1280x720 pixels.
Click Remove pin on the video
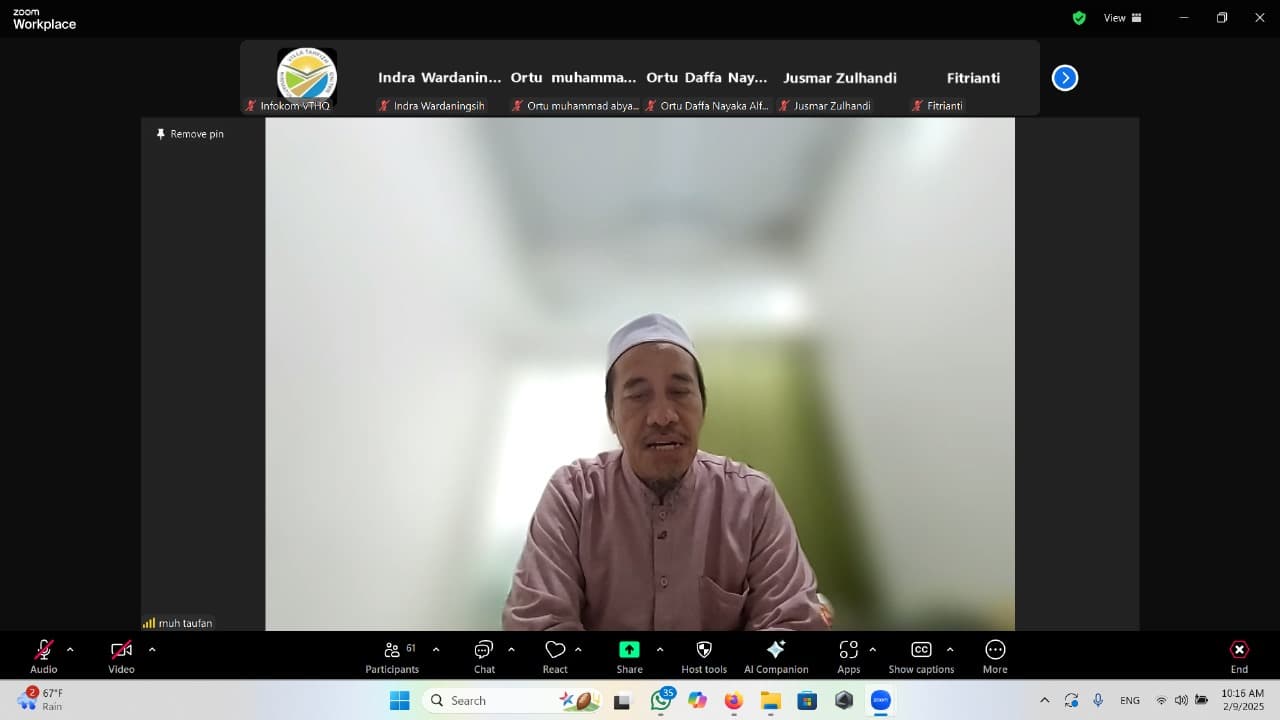pyautogui.click(x=190, y=134)
